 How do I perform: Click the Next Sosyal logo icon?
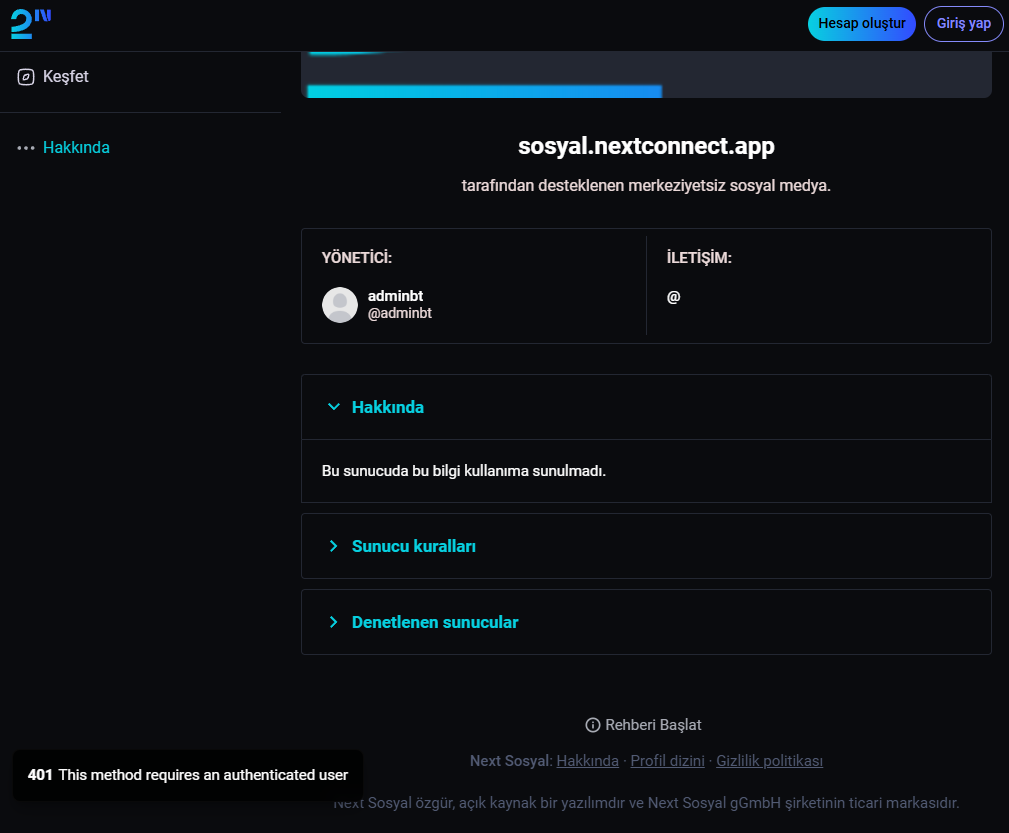click(x=30, y=24)
